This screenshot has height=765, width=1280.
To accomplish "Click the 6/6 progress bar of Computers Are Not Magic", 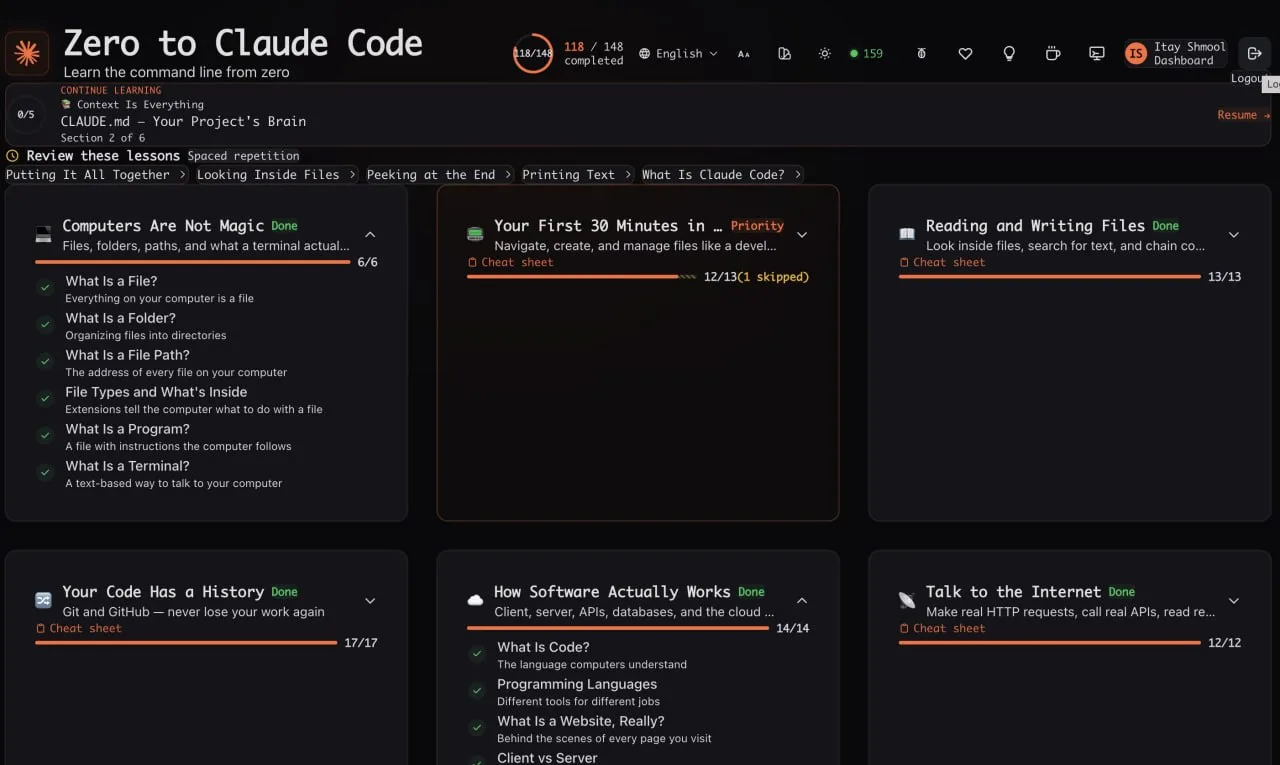I will coord(193,262).
